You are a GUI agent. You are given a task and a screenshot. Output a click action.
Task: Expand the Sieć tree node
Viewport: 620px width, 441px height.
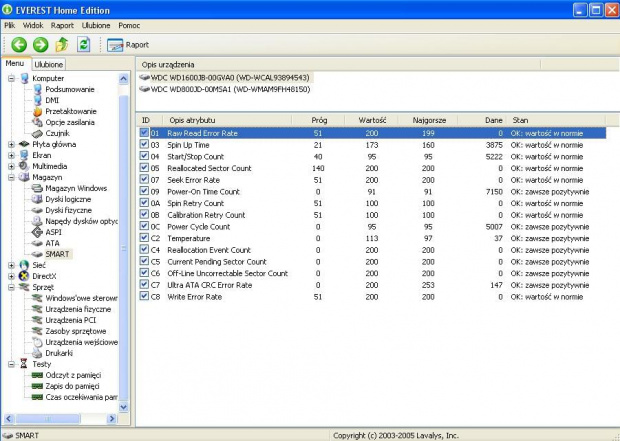point(11,265)
